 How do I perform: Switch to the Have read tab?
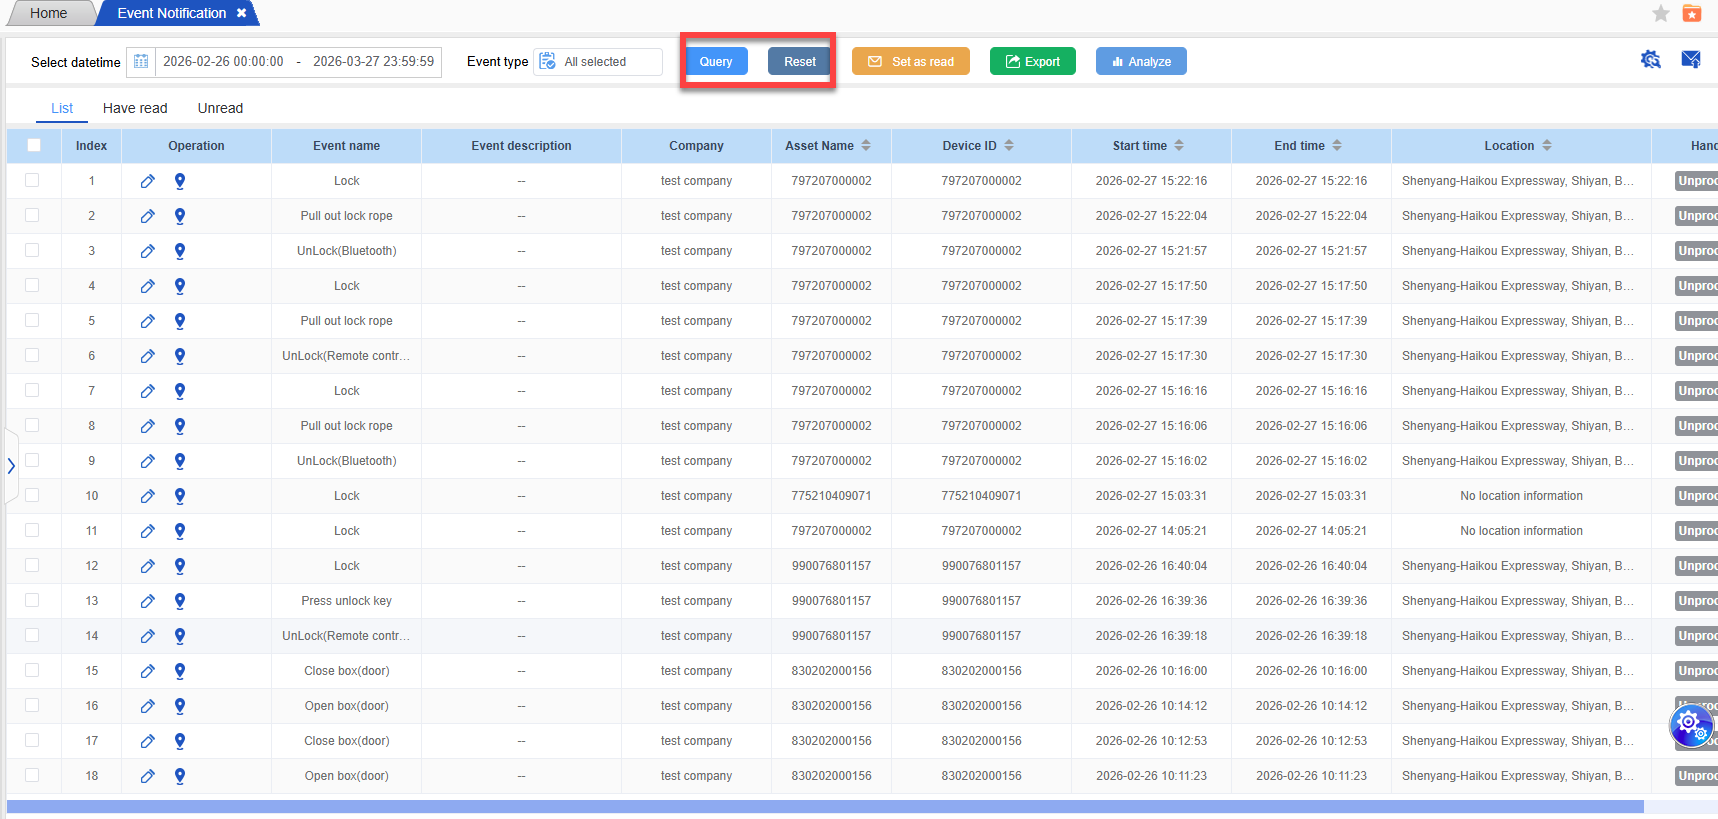pyautogui.click(x=135, y=108)
